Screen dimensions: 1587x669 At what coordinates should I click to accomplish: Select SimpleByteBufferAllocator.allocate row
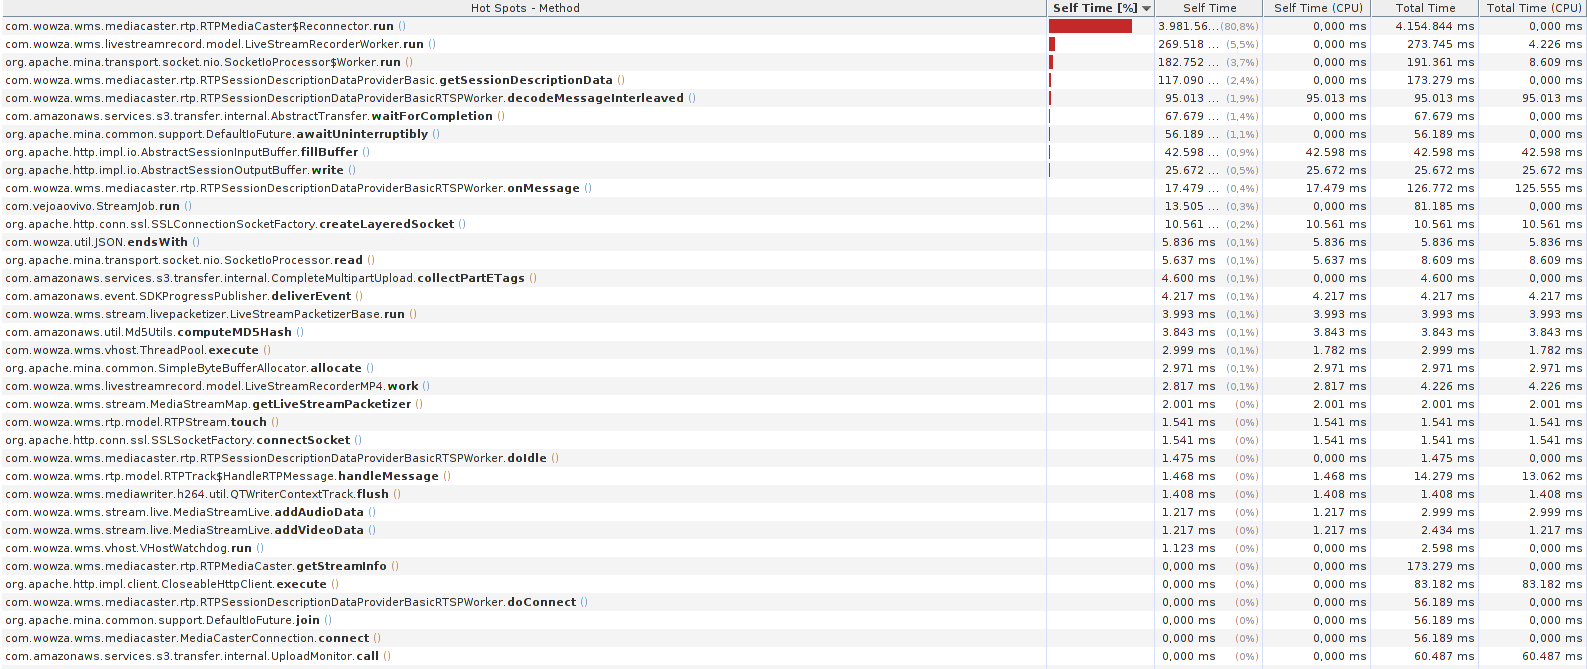pos(793,368)
